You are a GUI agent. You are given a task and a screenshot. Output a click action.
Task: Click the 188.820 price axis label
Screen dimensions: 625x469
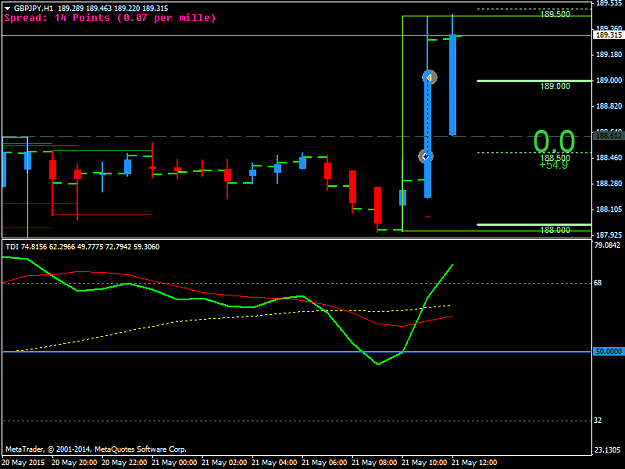coord(609,106)
